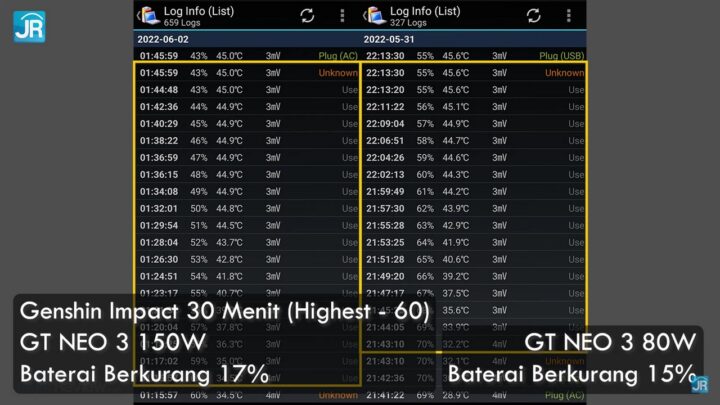Viewport: 720px width, 405px height.
Task: Tap the 21:55:28 log row at 63%
Action: tap(473, 226)
